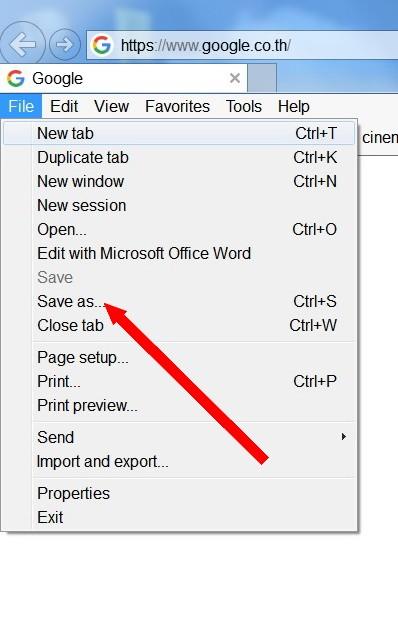398x625 pixels.
Task: Select Import and export... entry
Action: 179,462
